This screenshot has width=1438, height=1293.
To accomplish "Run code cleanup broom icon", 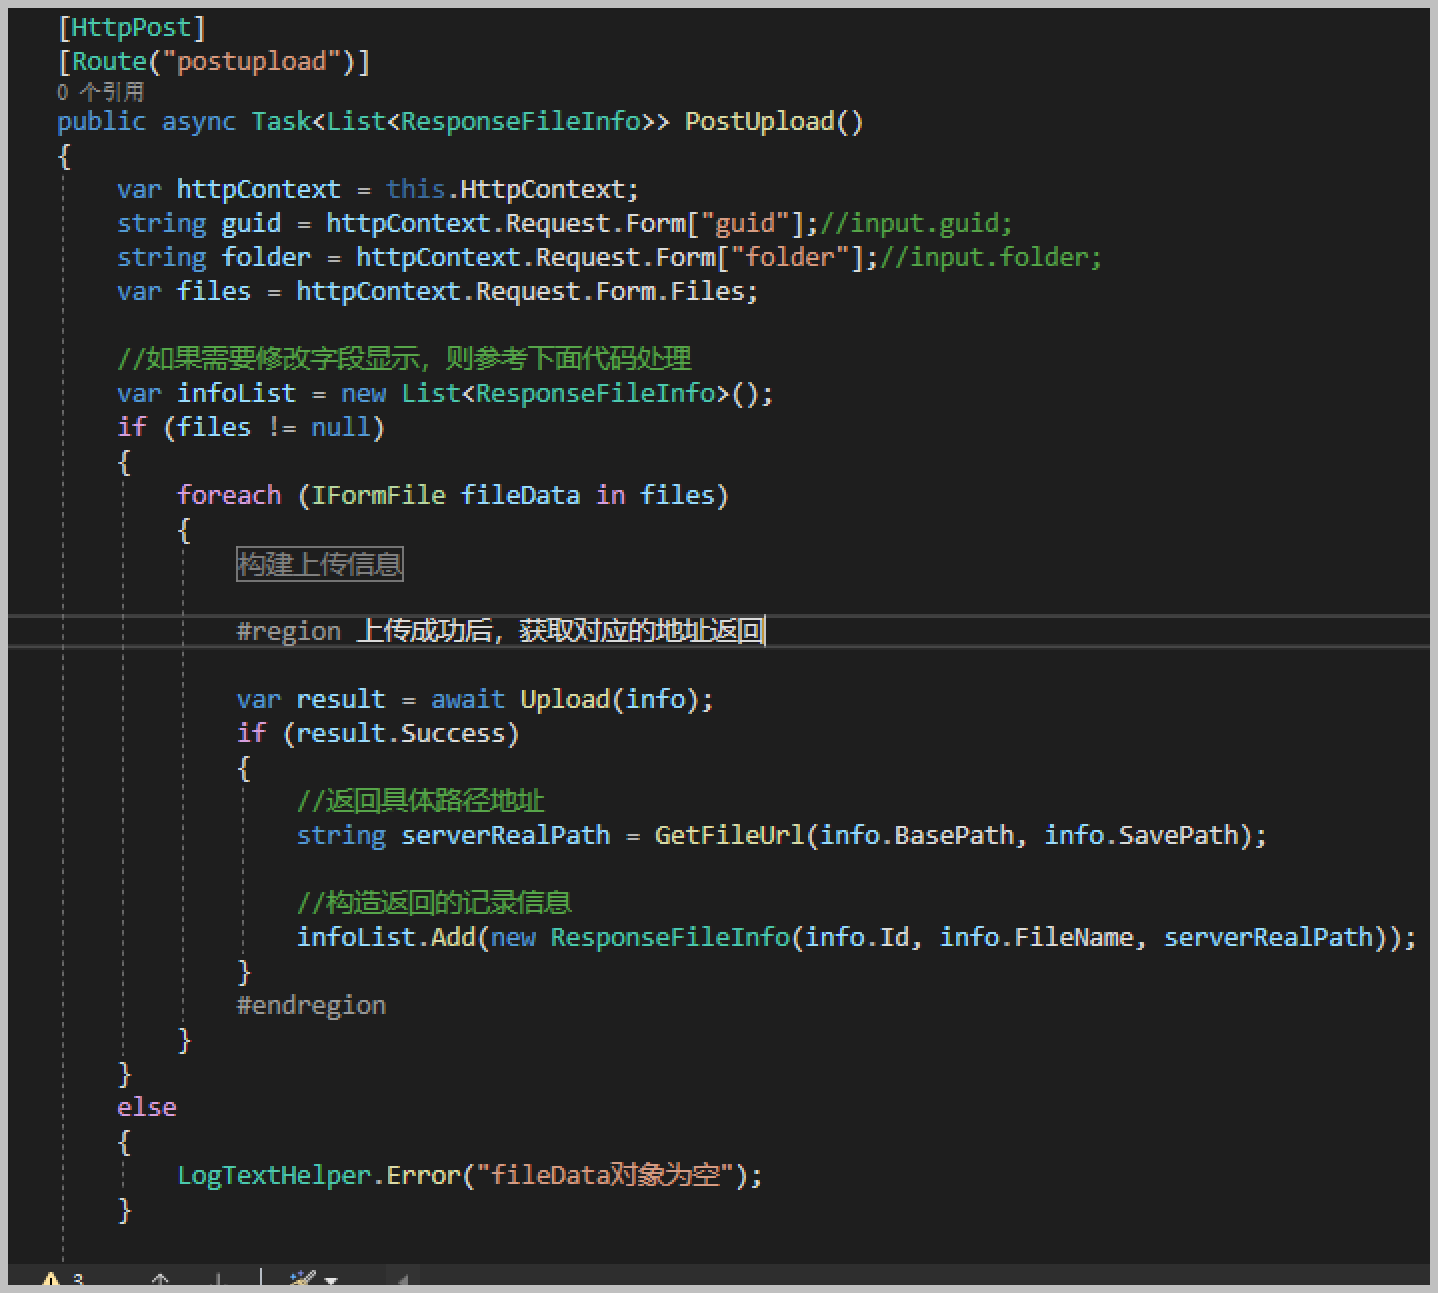I will [x=301, y=1279].
